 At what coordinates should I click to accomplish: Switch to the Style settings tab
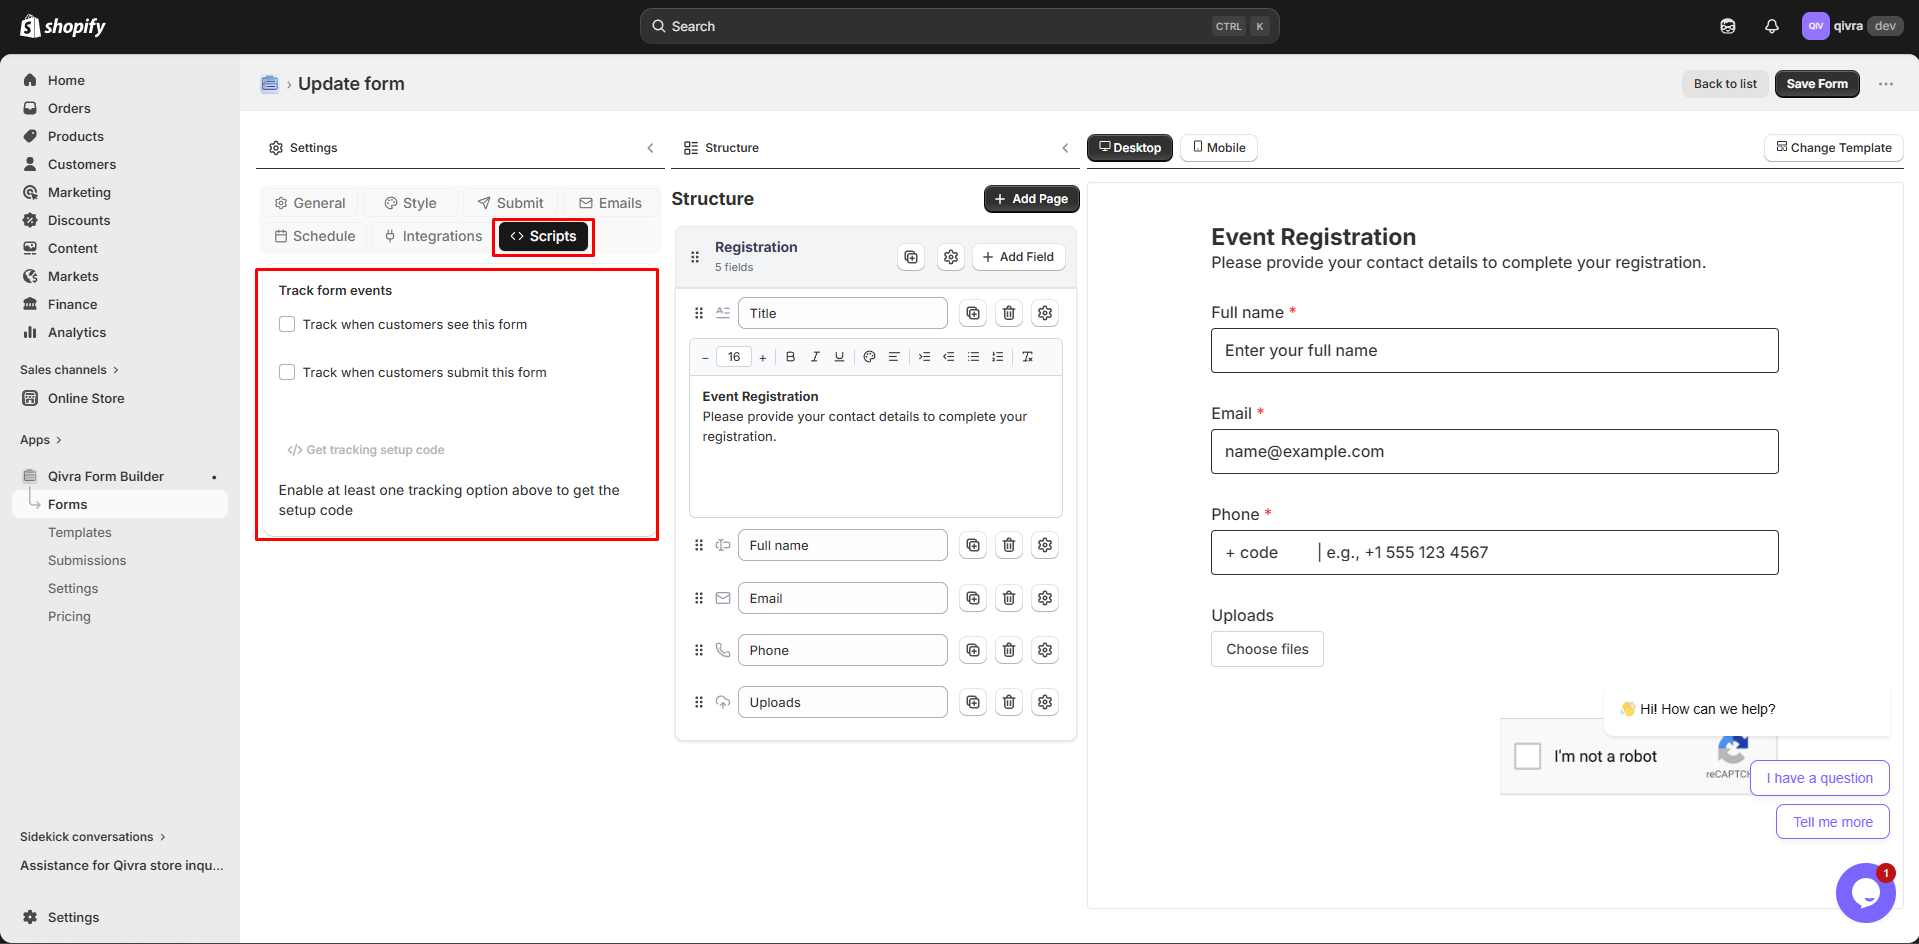pos(410,203)
